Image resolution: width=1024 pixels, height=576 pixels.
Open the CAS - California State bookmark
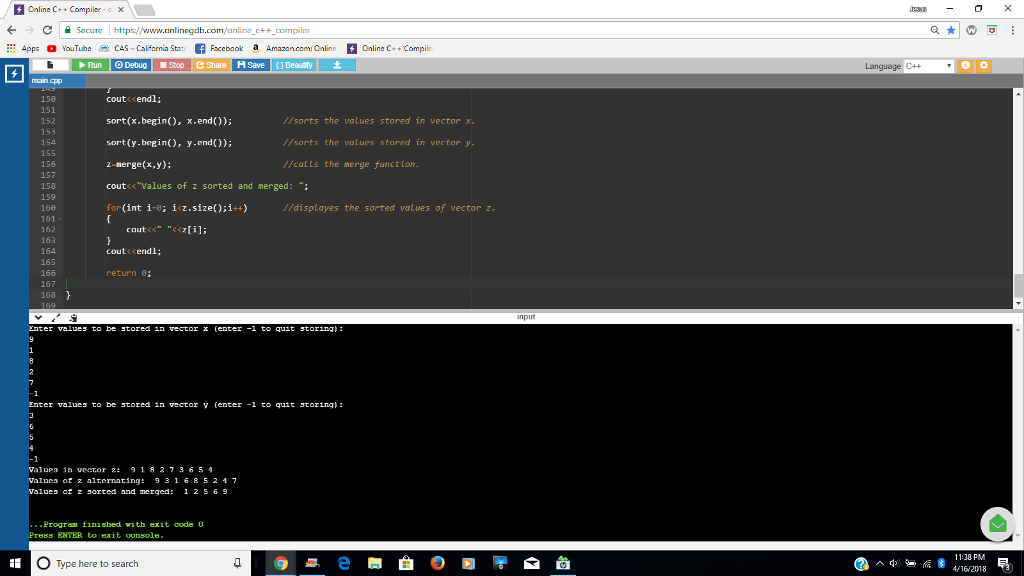click(x=143, y=48)
